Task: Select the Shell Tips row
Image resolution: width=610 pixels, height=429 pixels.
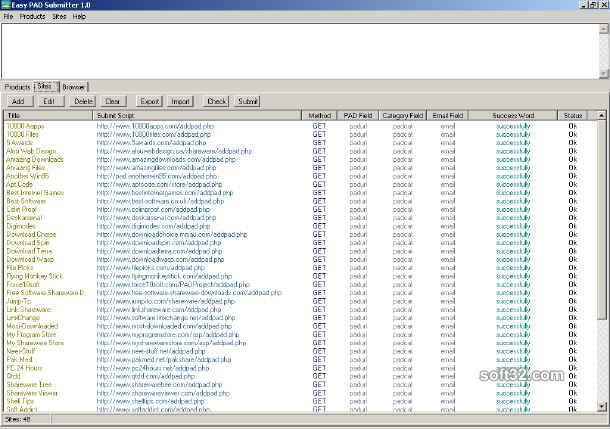Action: tap(300, 401)
